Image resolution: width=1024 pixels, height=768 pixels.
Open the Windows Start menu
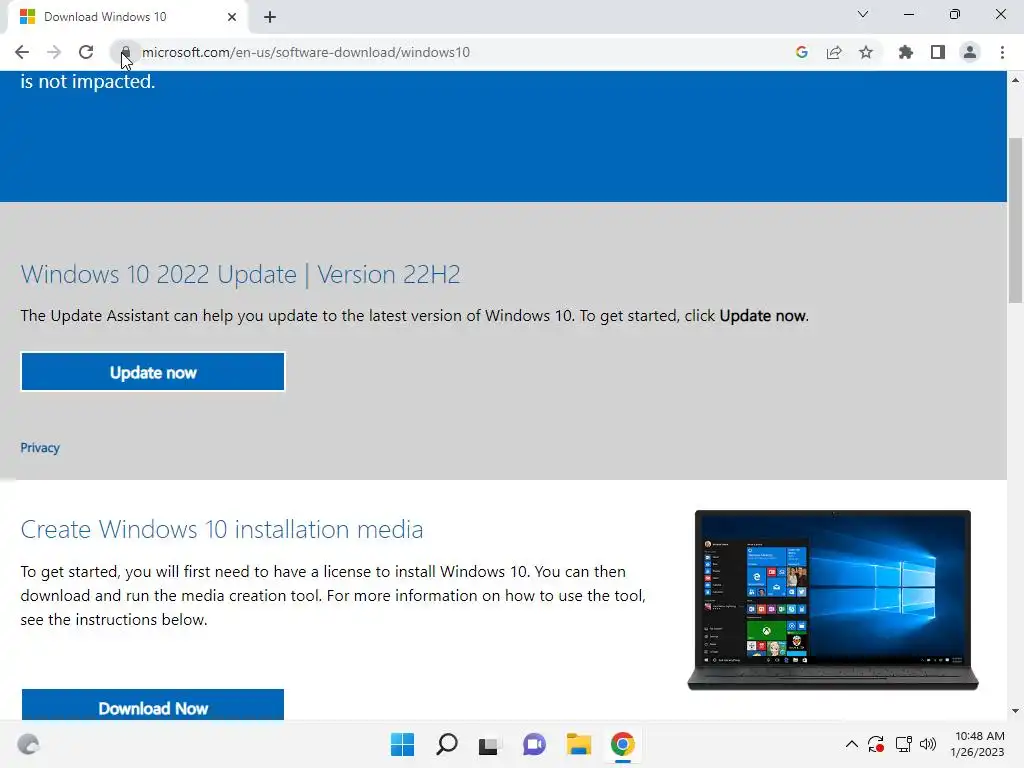point(402,744)
